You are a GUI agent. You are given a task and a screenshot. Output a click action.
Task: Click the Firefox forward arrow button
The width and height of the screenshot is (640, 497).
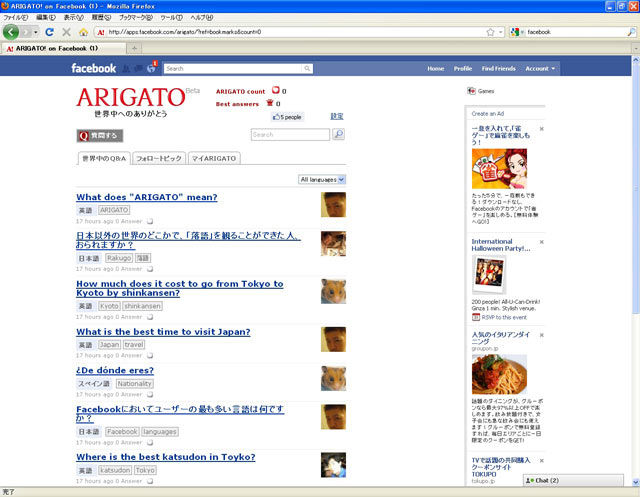pos(26,32)
